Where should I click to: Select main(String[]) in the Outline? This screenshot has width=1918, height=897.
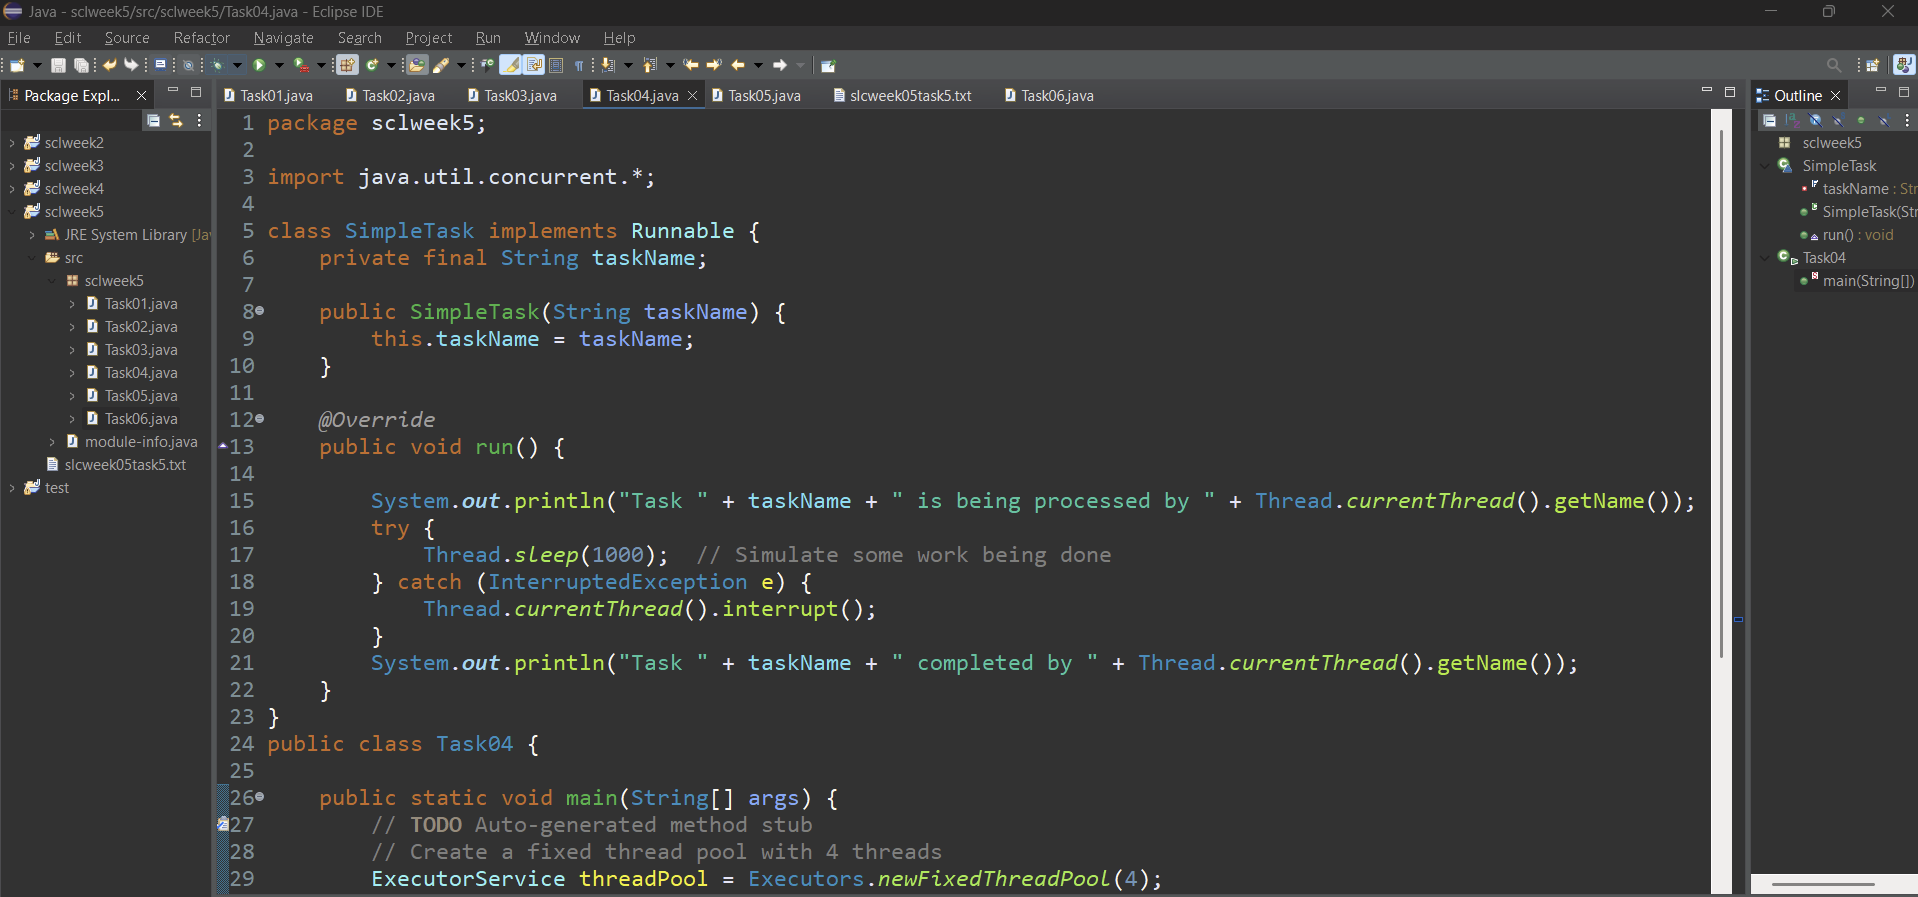(1867, 281)
